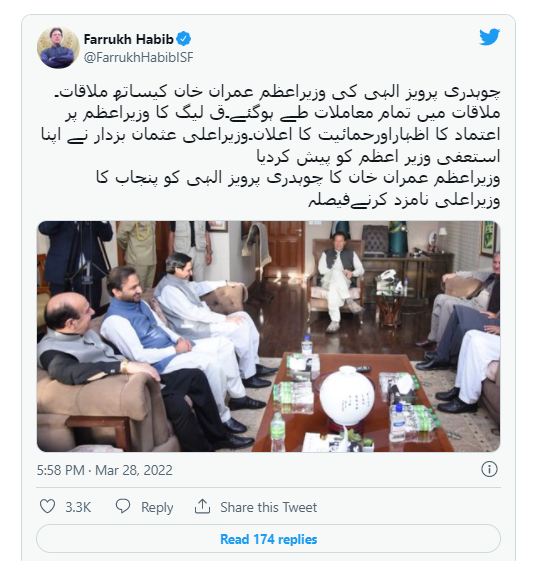Click the blue verified badge

point(184,39)
